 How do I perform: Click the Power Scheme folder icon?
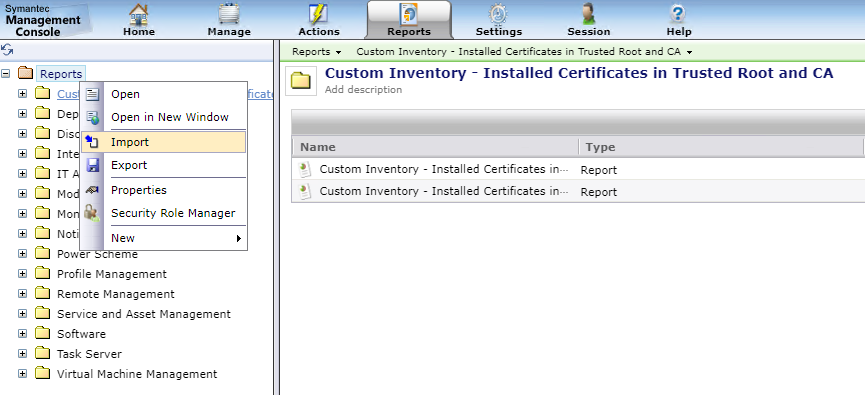pos(42,254)
